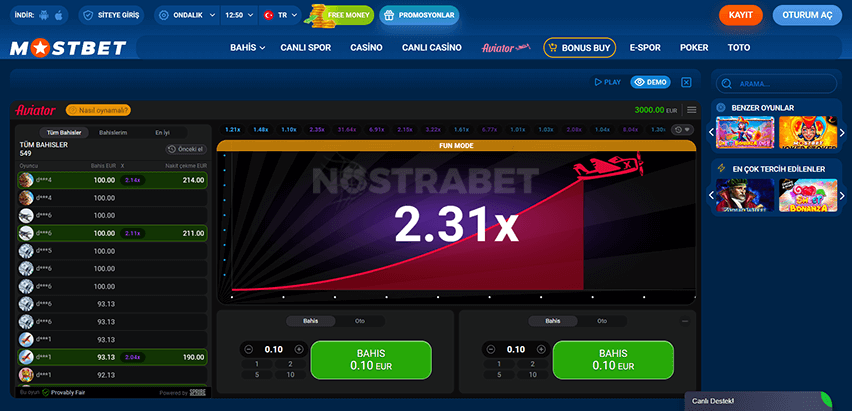Click the FREE MONEY button
This screenshot has height=411, width=852.
(342, 15)
